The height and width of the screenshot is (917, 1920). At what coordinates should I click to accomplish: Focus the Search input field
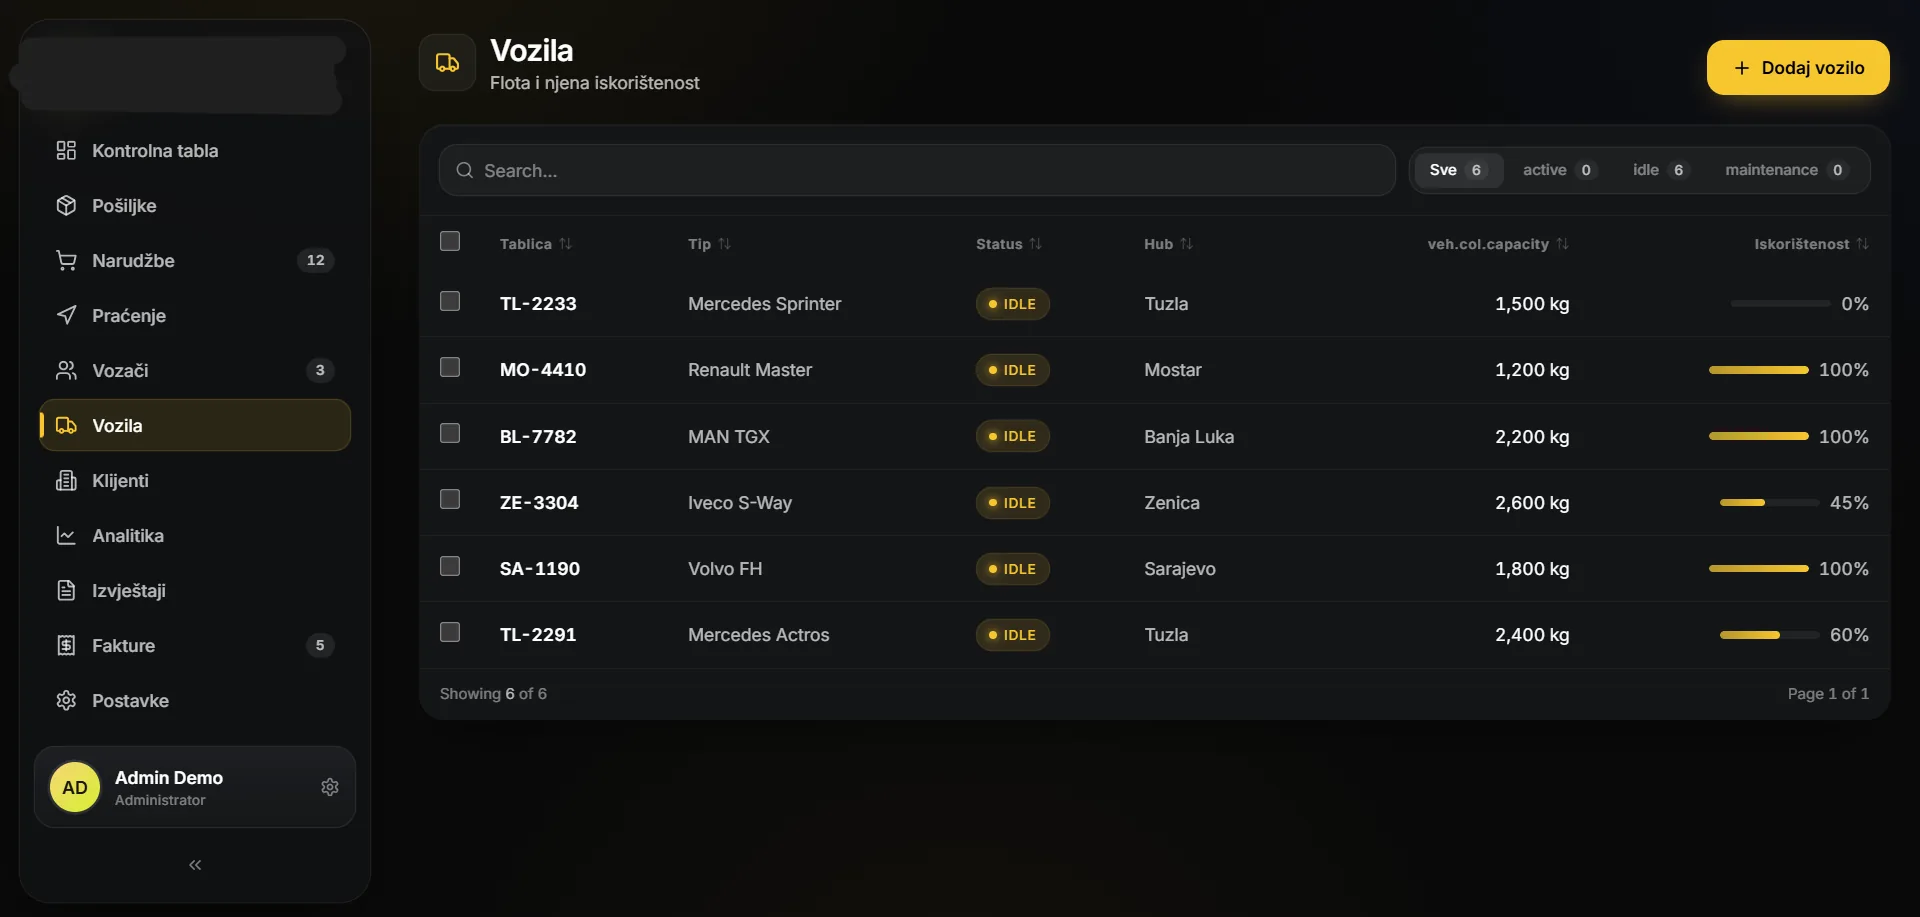tap(917, 170)
